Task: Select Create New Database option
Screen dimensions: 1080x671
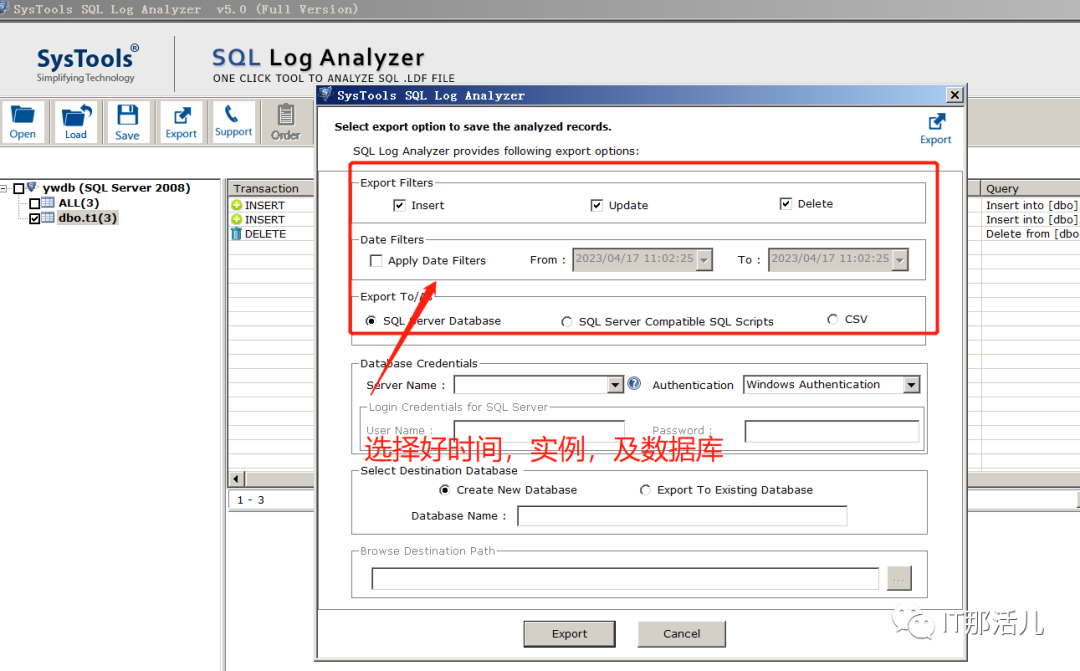Action: click(x=444, y=490)
